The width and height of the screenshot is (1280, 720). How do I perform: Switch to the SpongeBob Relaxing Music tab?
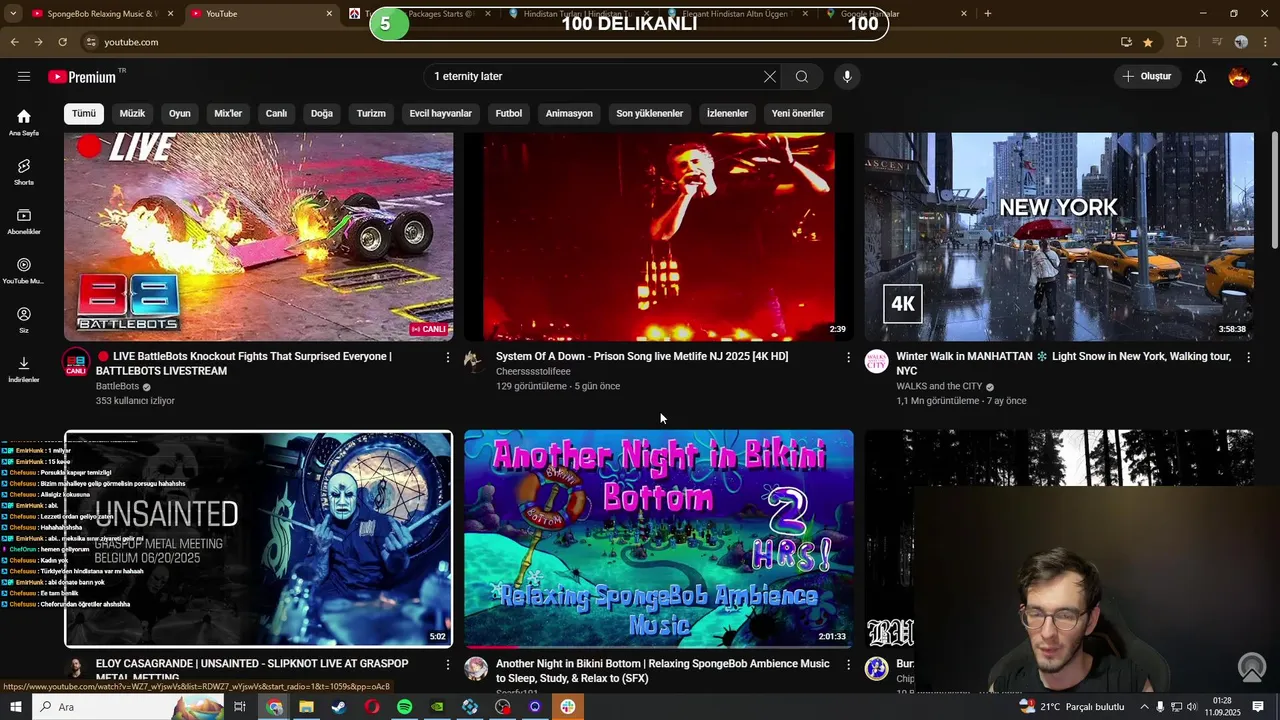pos(95,14)
